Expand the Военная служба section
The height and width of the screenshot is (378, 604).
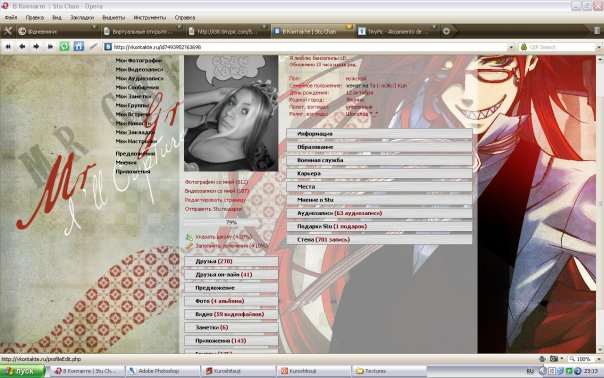[379, 160]
